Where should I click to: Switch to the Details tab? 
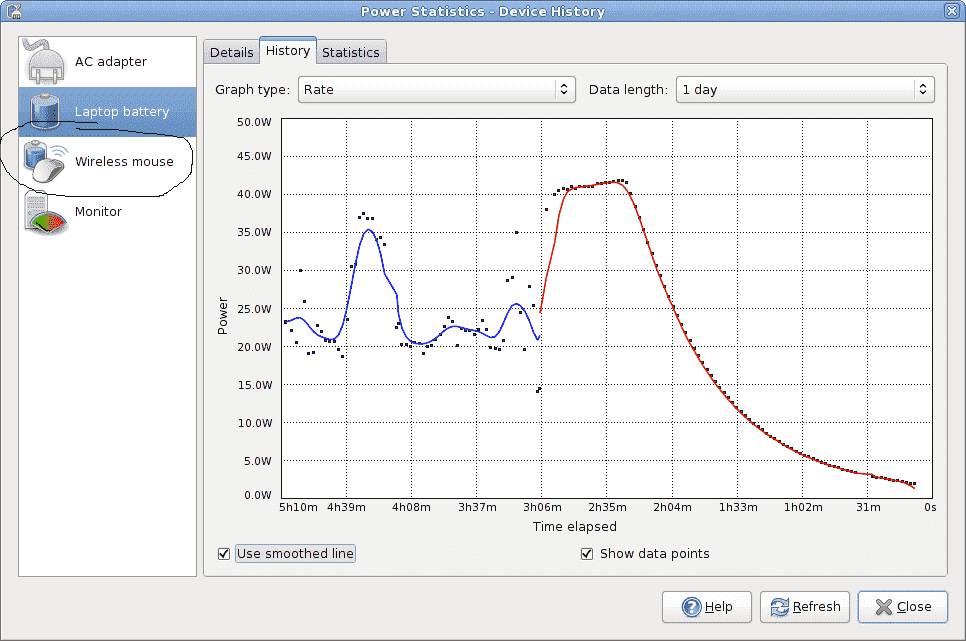coord(231,51)
